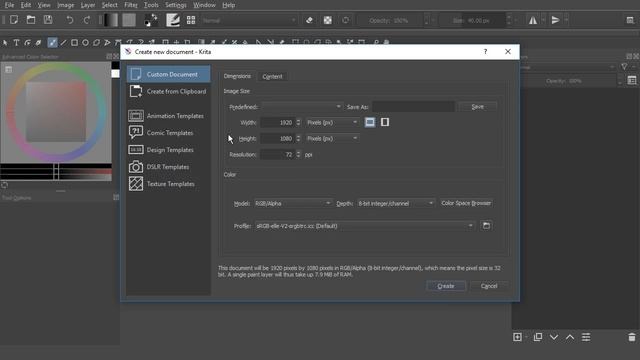Open the workspace chooser icon

pyautogui.click(x=630, y=20)
